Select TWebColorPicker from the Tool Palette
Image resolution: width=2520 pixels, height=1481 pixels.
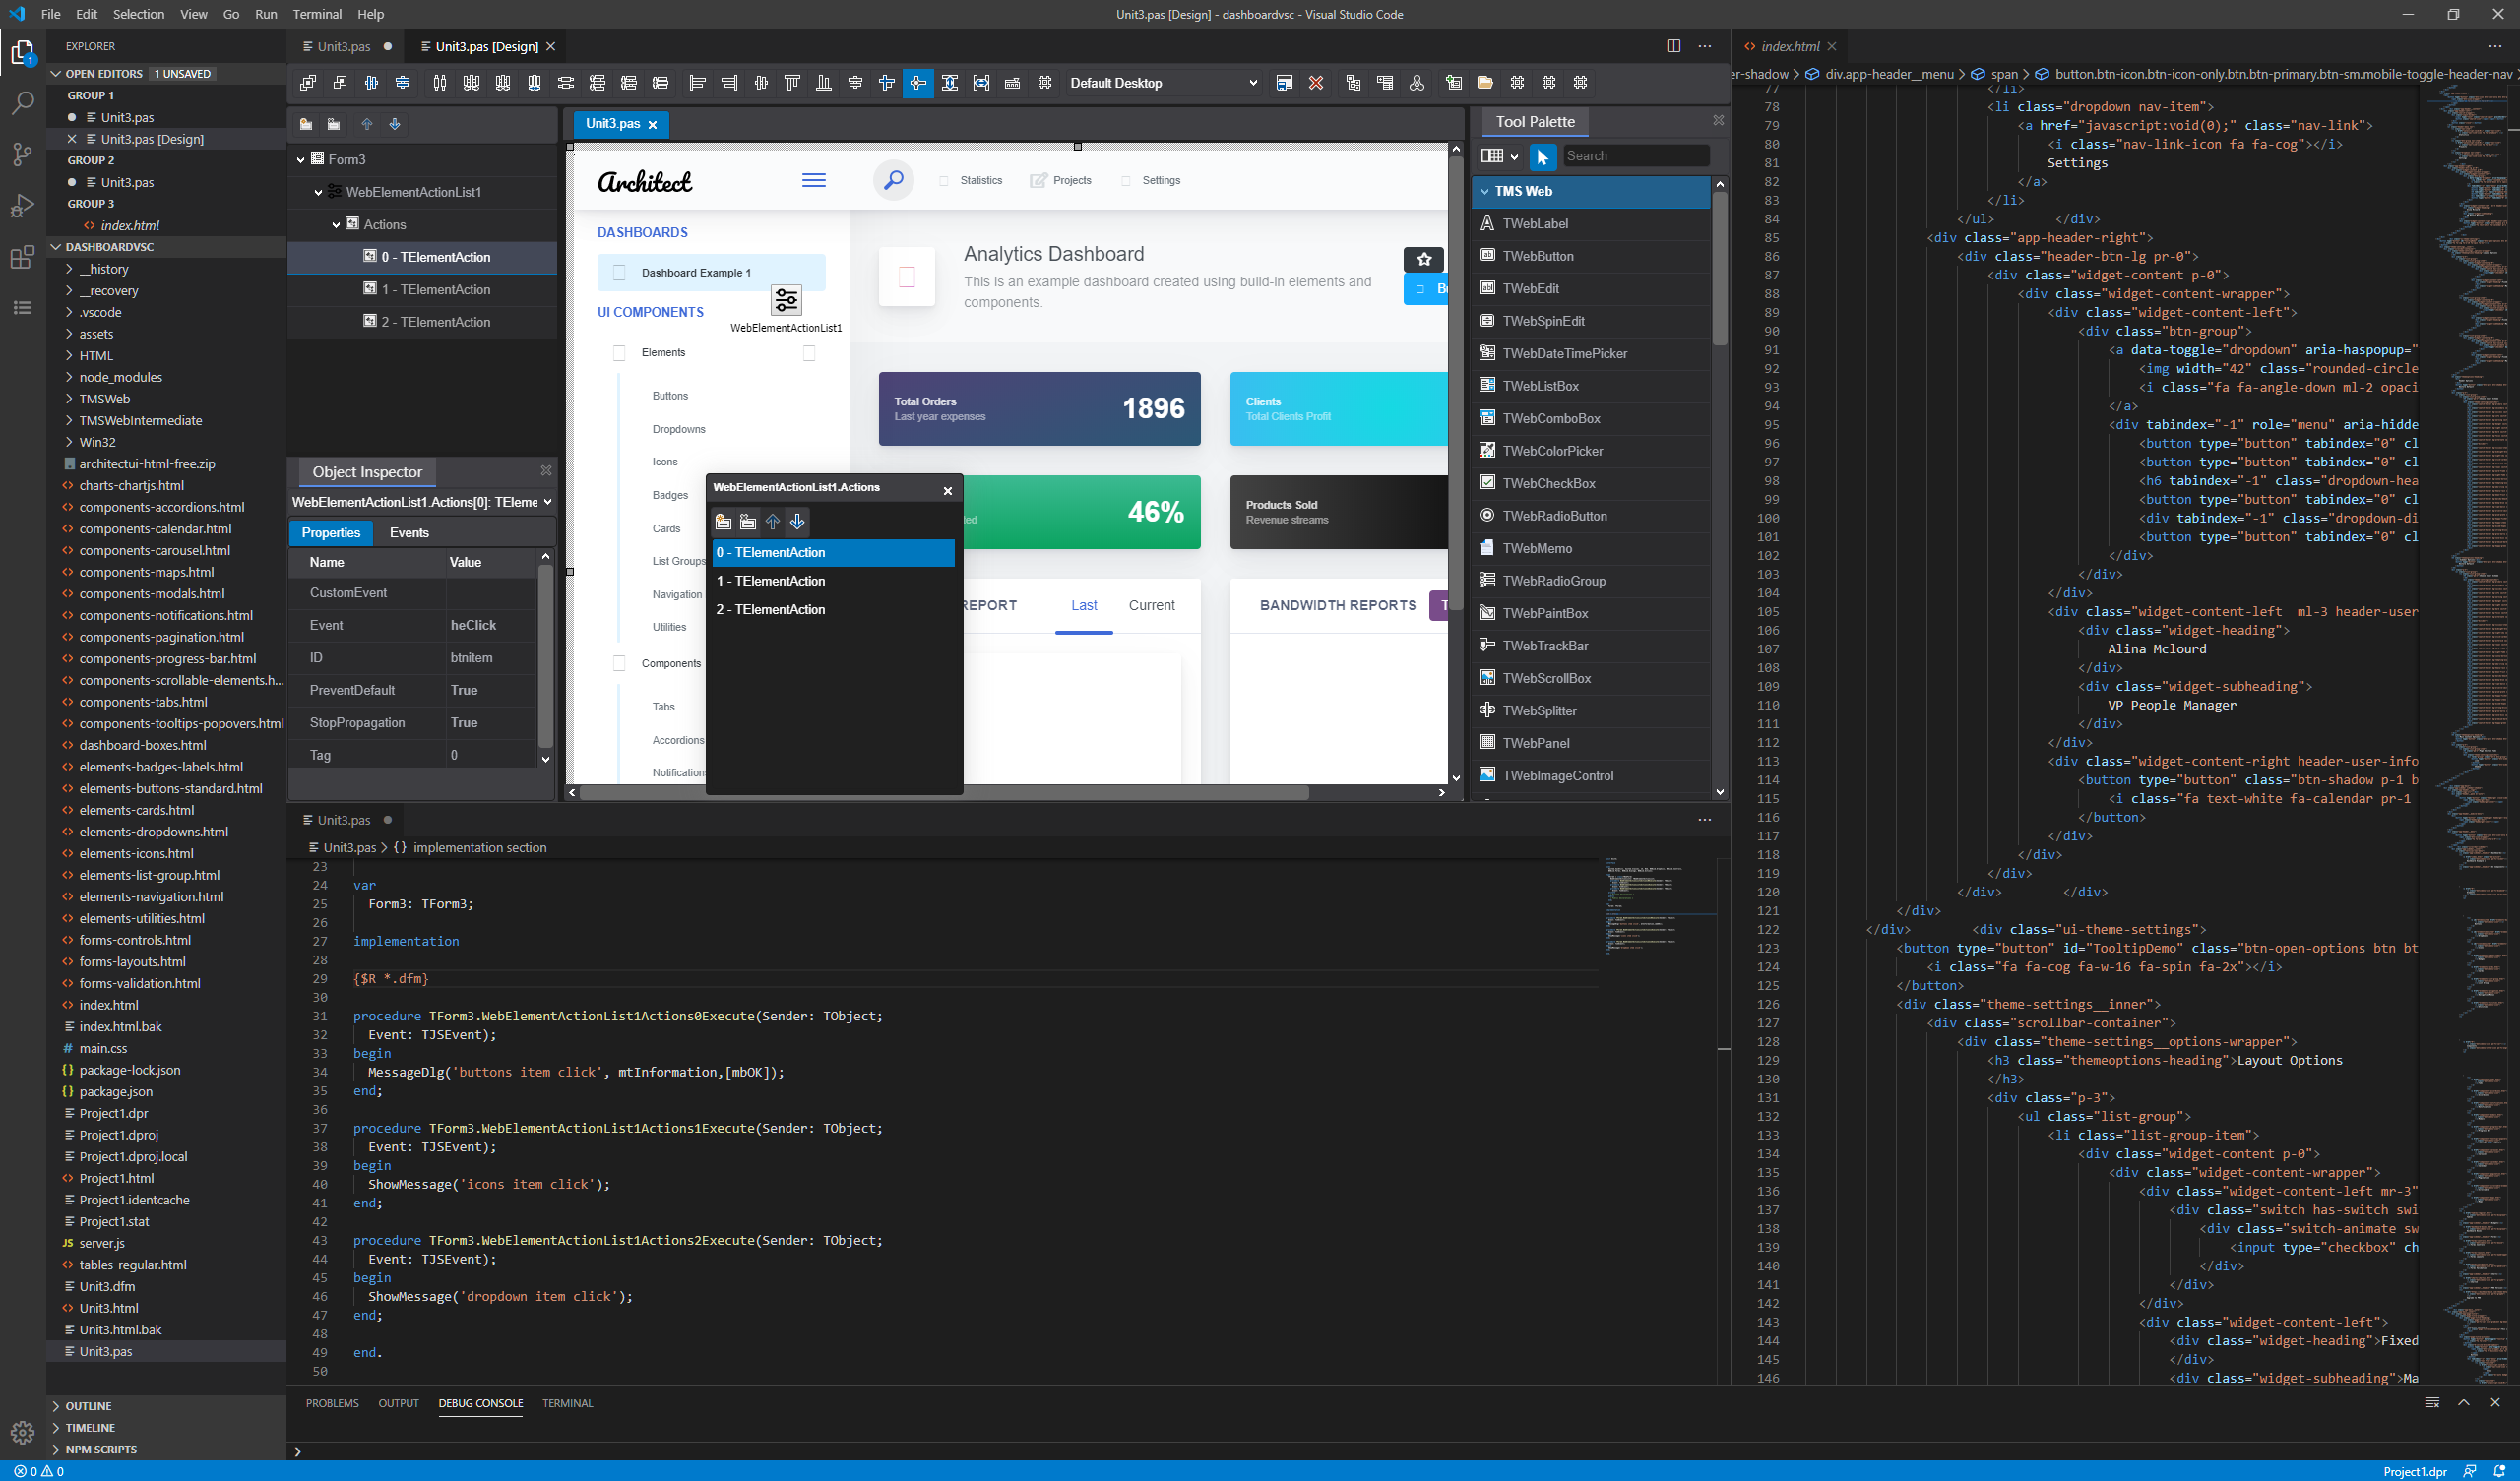click(x=1552, y=451)
